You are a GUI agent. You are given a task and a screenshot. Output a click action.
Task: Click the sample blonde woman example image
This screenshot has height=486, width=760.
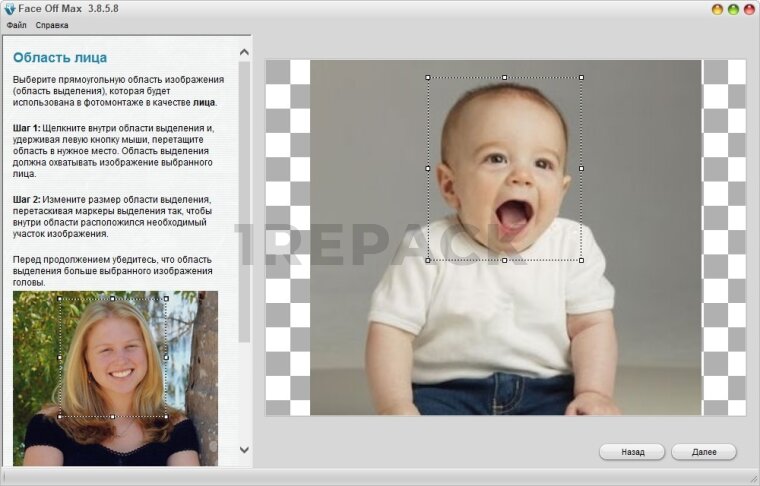115,378
